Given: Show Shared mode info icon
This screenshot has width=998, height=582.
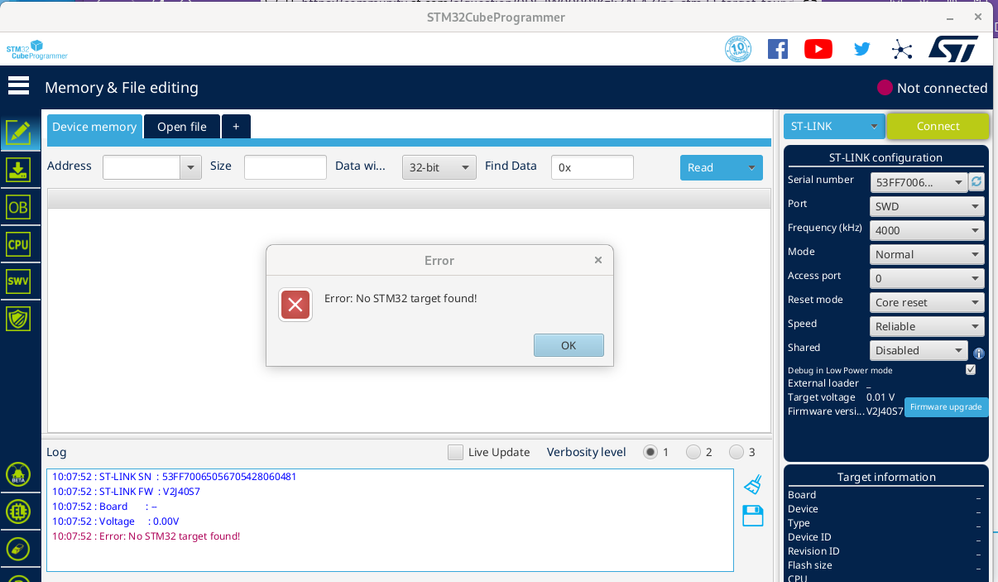Looking at the screenshot, I should [x=978, y=353].
